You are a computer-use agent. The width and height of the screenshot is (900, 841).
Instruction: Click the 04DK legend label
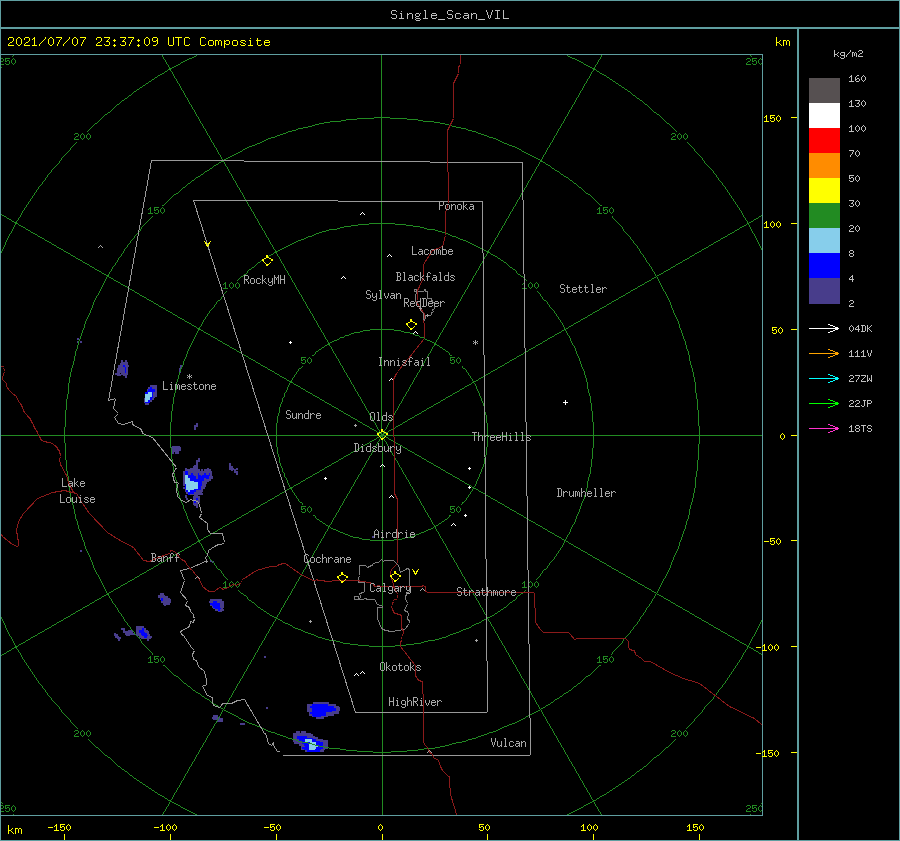coord(860,329)
